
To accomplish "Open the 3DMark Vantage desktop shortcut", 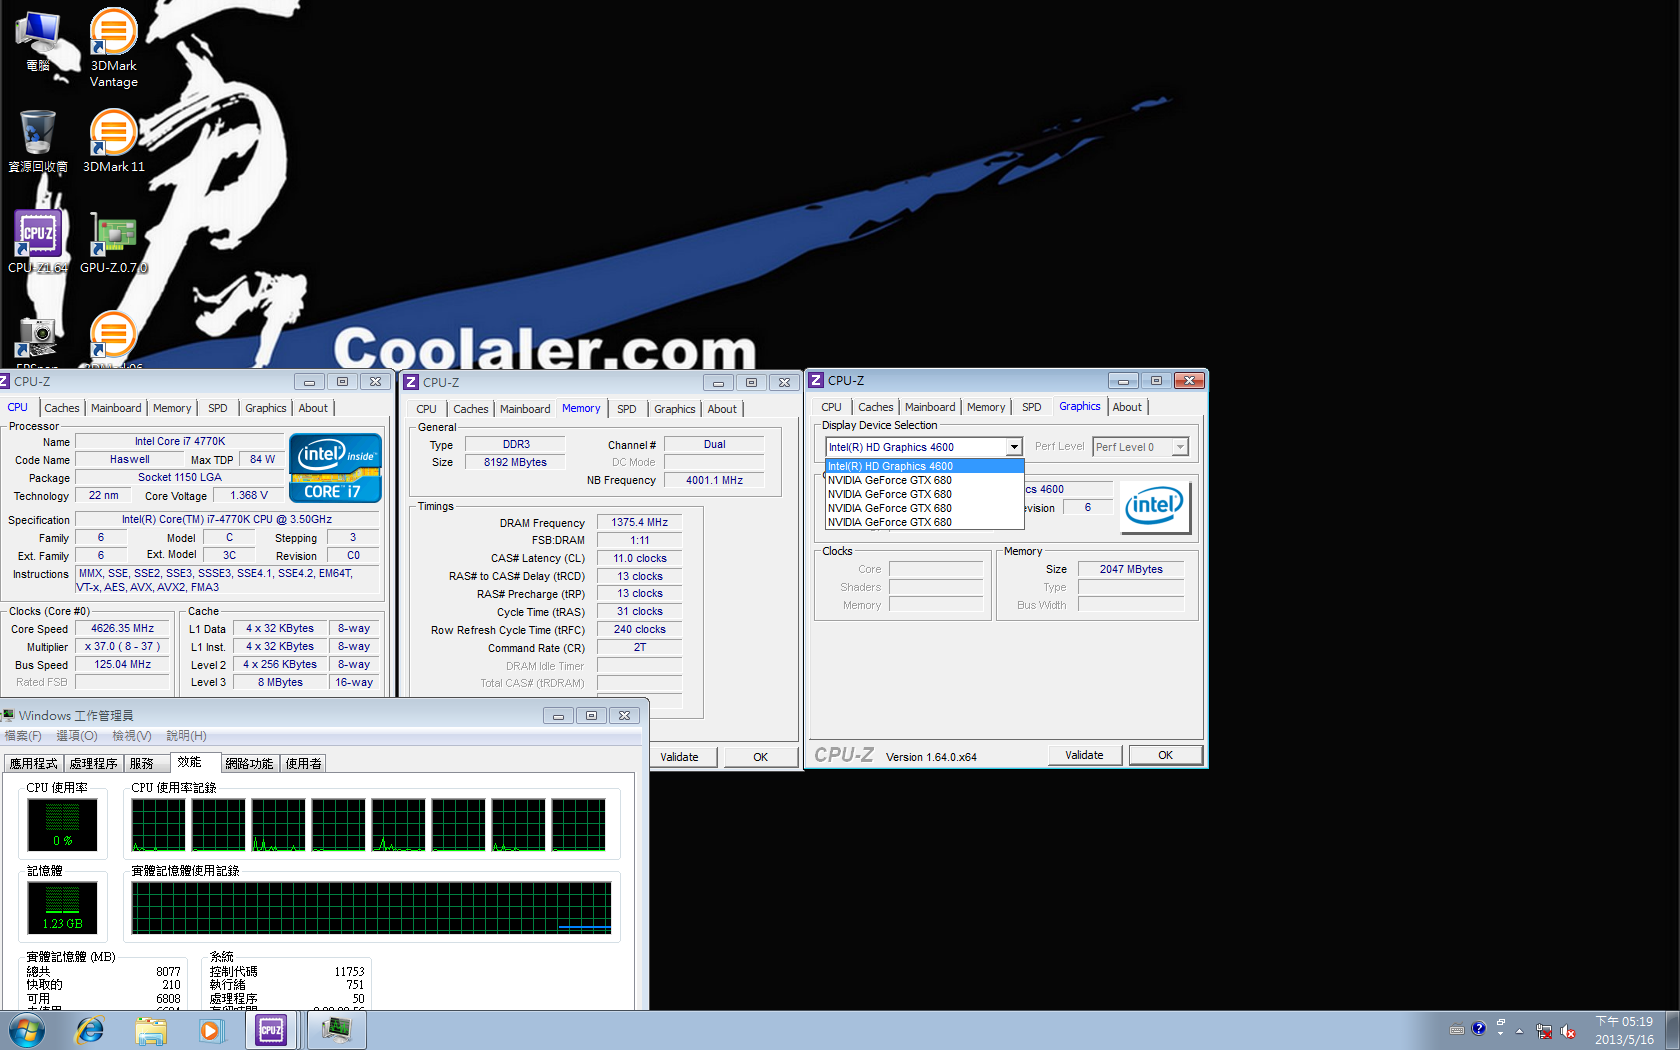I will coord(113,48).
